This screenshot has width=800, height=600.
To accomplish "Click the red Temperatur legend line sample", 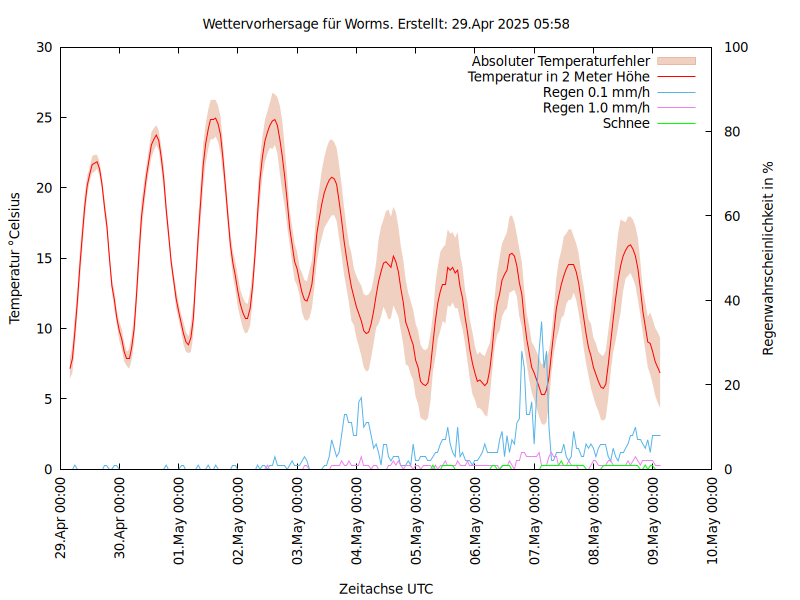I will [675, 77].
